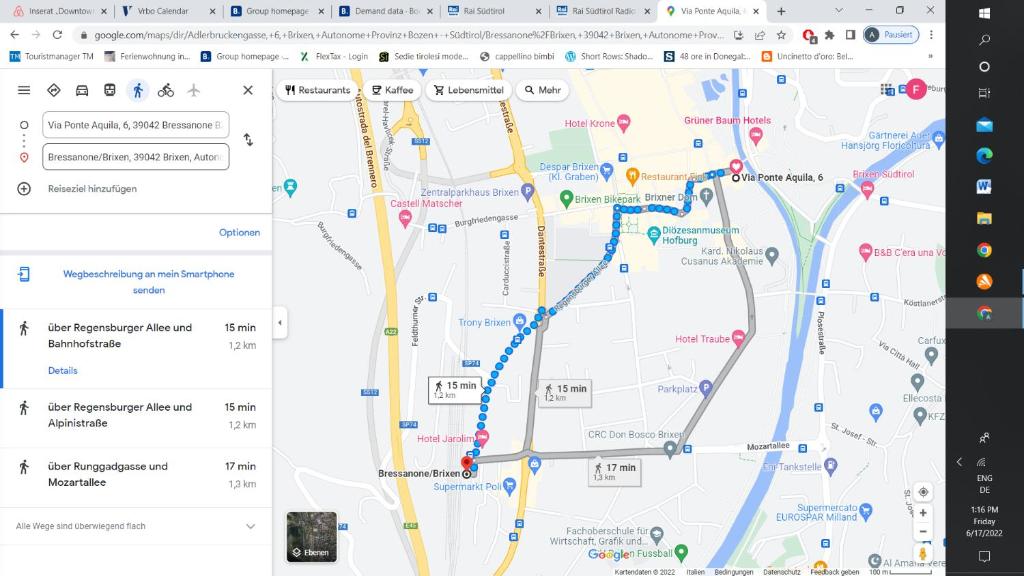The image size is (1024, 576).
Task: Toggle the walking travel mode
Action: pyautogui.click(x=138, y=90)
